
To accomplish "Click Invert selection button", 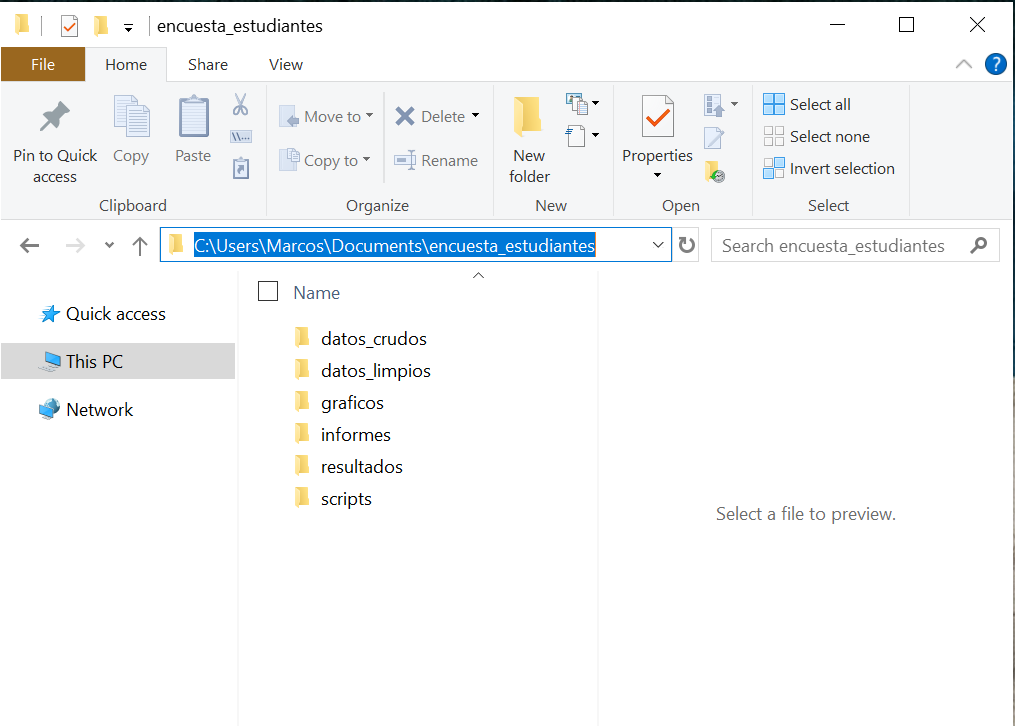I will pos(829,168).
